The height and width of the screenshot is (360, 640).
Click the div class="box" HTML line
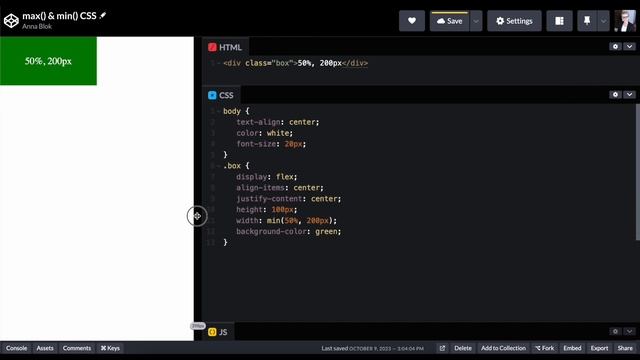pyautogui.click(x=296, y=63)
